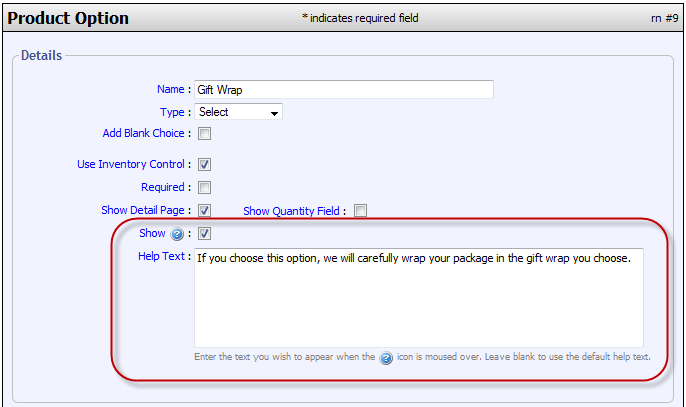Click the Use Inventory Control label link
The width and height of the screenshot is (686, 407).
tap(131, 164)
